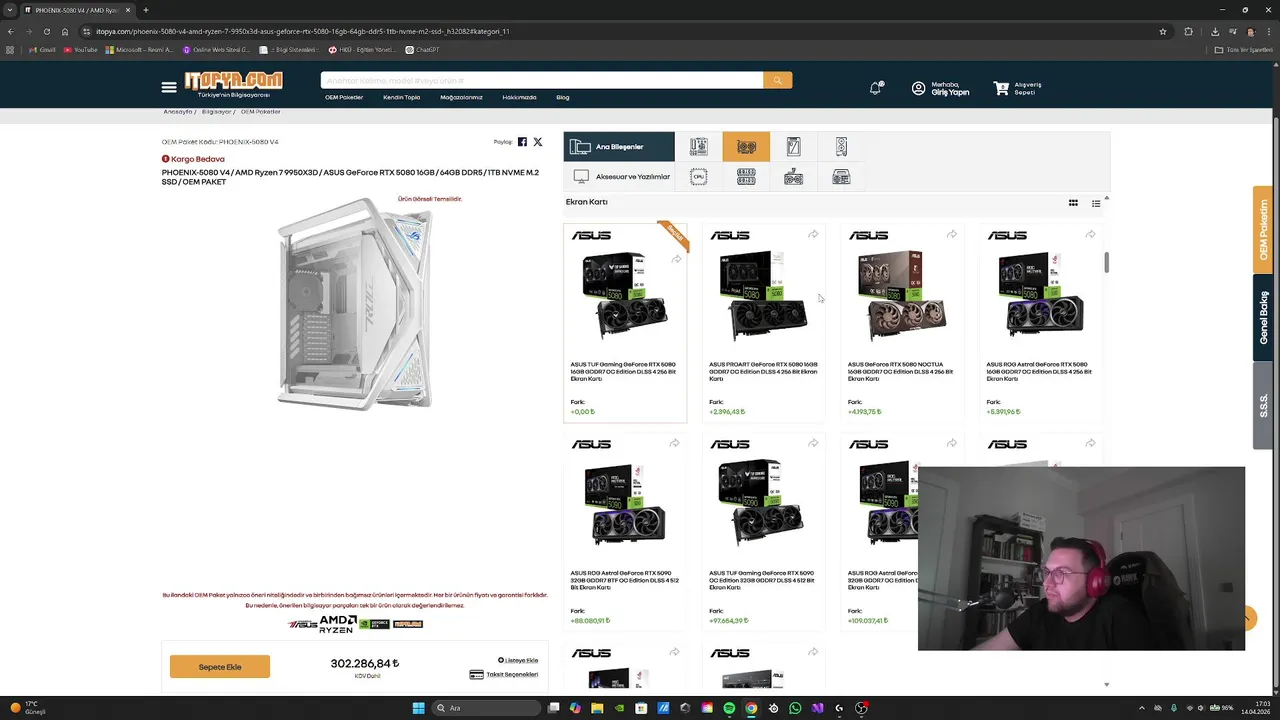
Task: Select the ASUS PROART GeForce RTX 5080 thumbnail
Action: click(764, 296)
